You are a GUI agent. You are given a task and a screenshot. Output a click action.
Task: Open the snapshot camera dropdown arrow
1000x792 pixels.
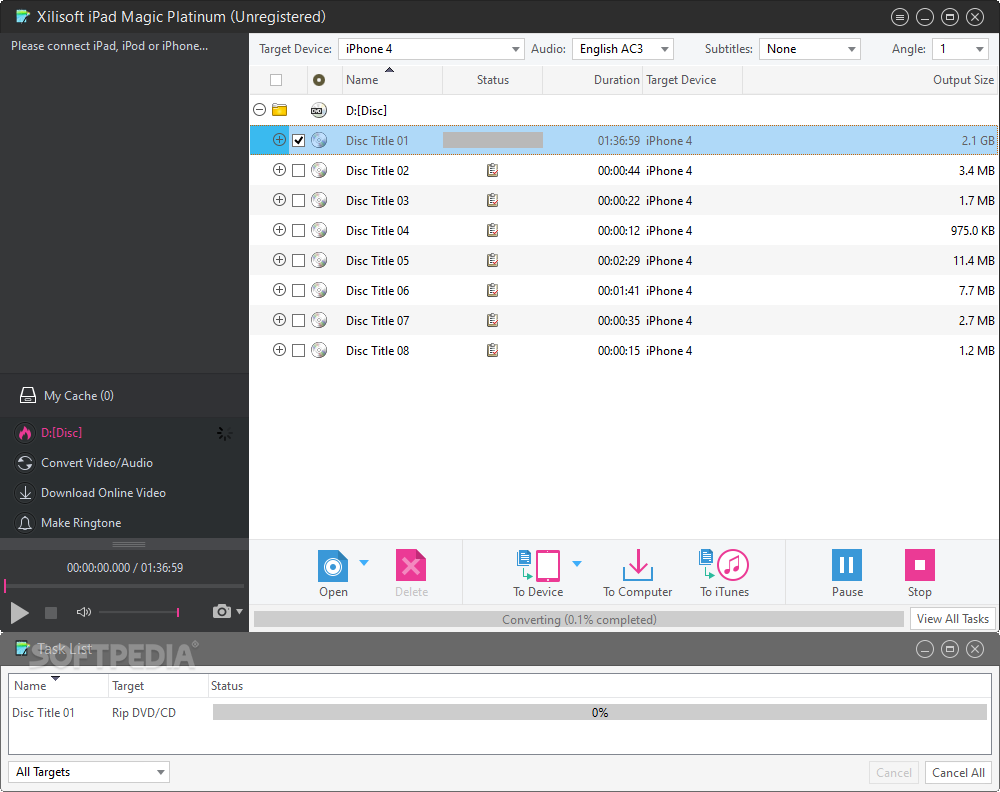[x=239, y=612]
